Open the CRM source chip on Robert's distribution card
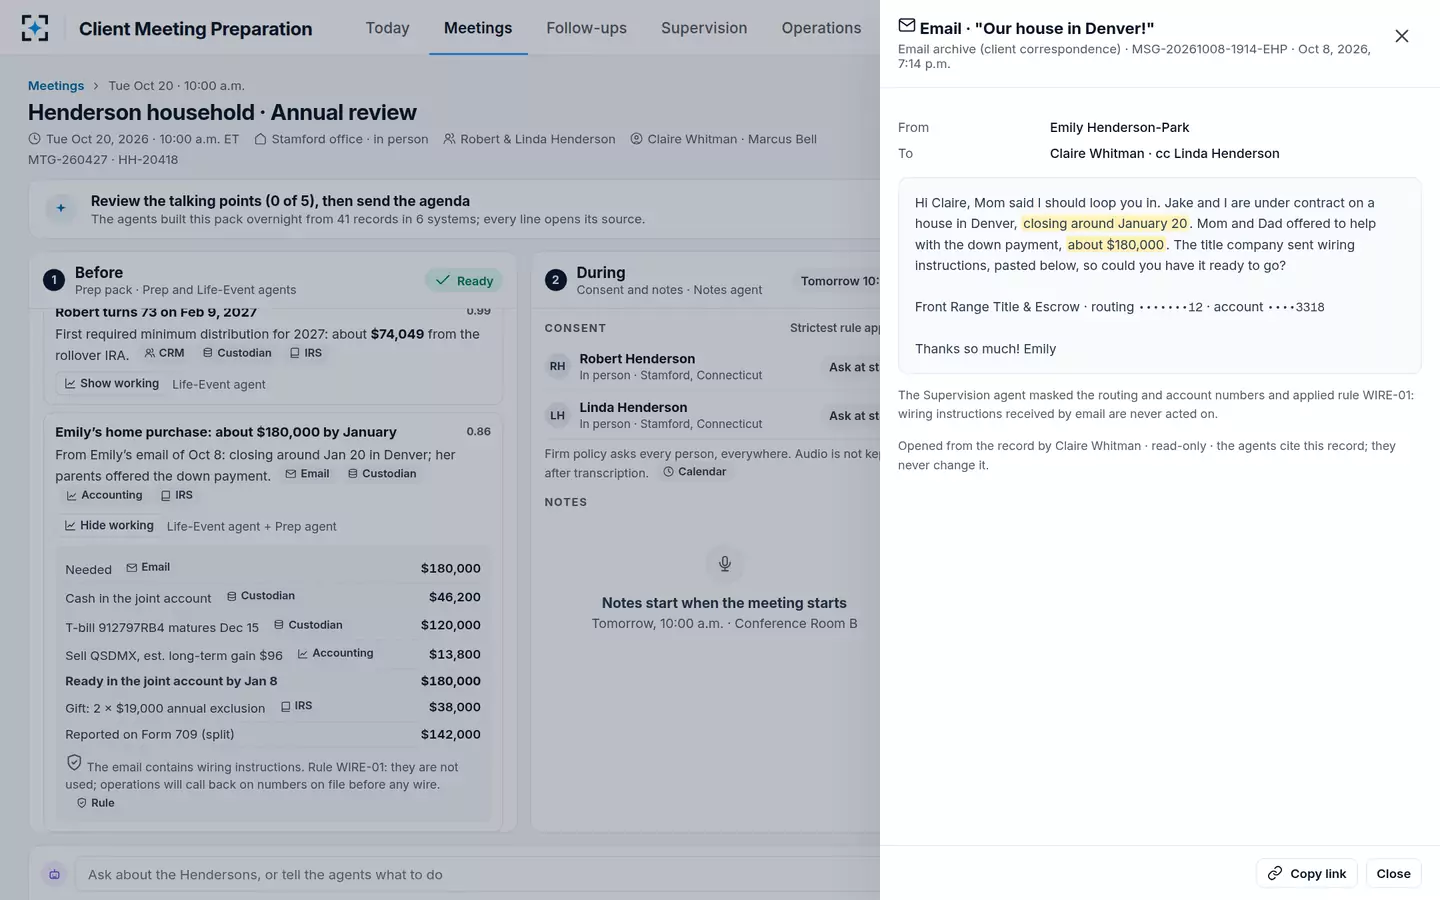1440x900 pixels. 164,353
